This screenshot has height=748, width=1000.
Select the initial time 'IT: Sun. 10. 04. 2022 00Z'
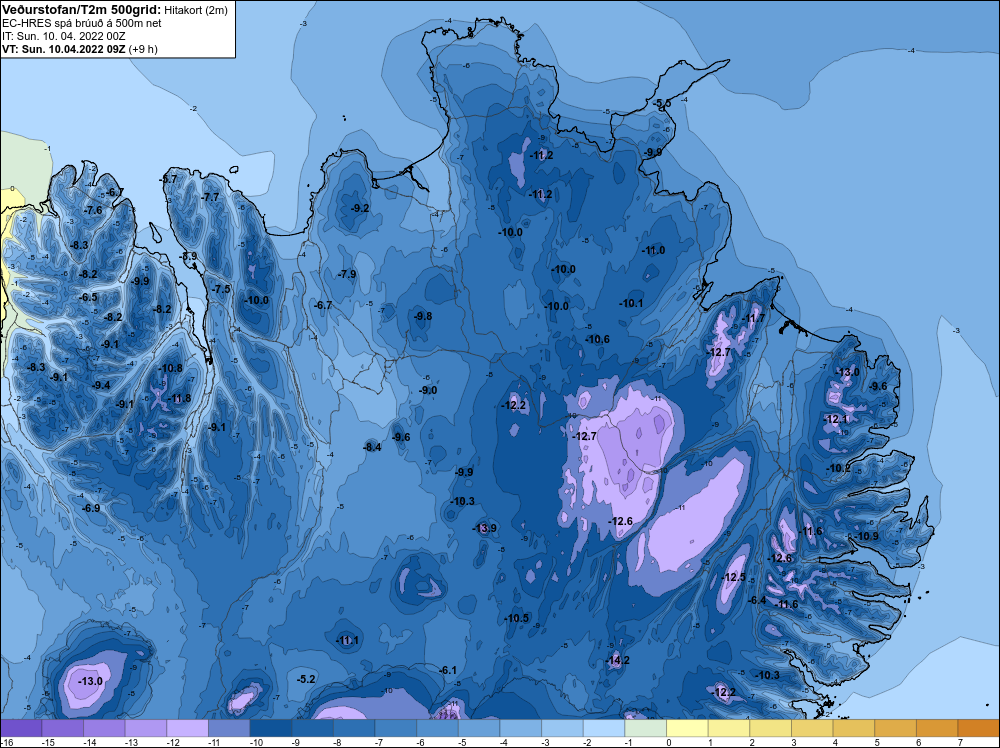[x=64, y=36]
